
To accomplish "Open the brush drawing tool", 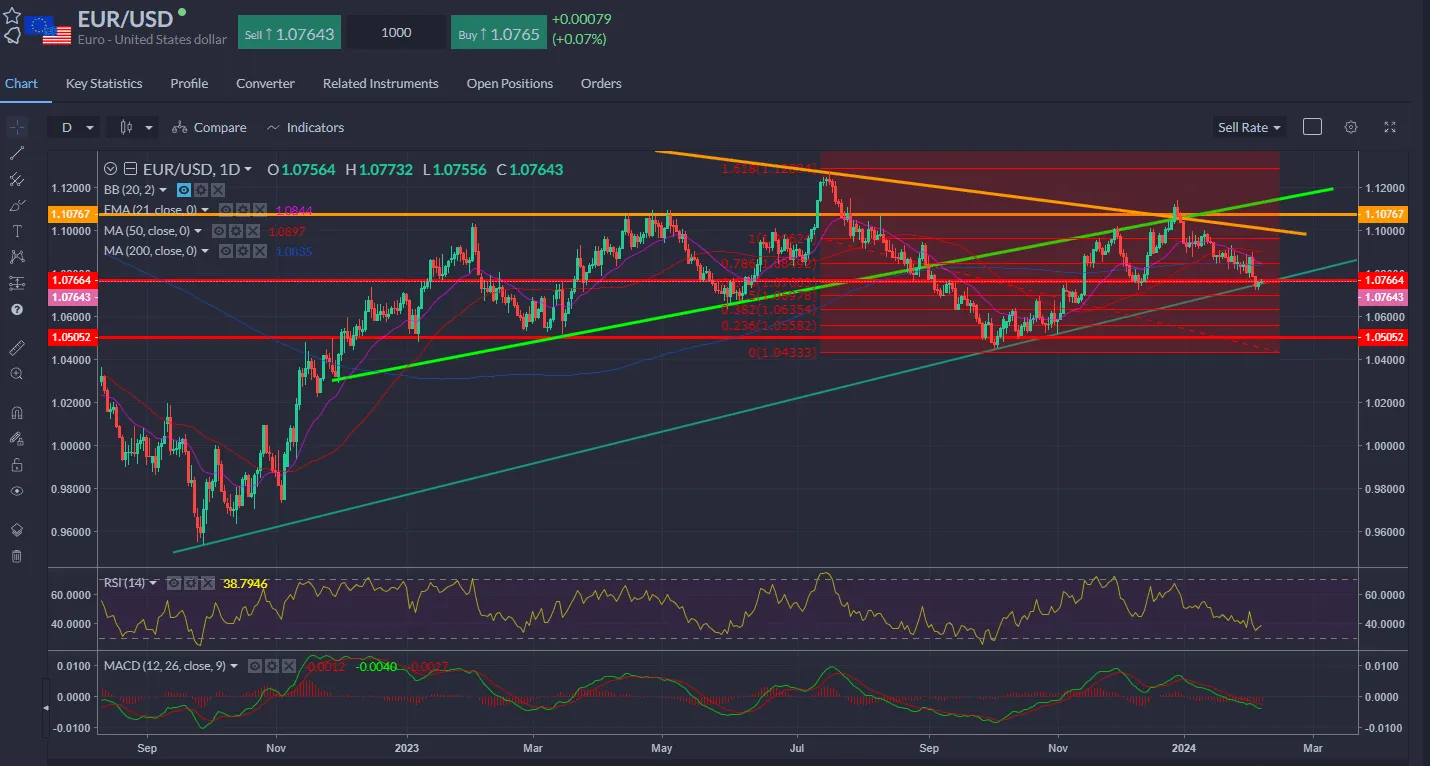I will pyautogui.click(x=15, y=204).
